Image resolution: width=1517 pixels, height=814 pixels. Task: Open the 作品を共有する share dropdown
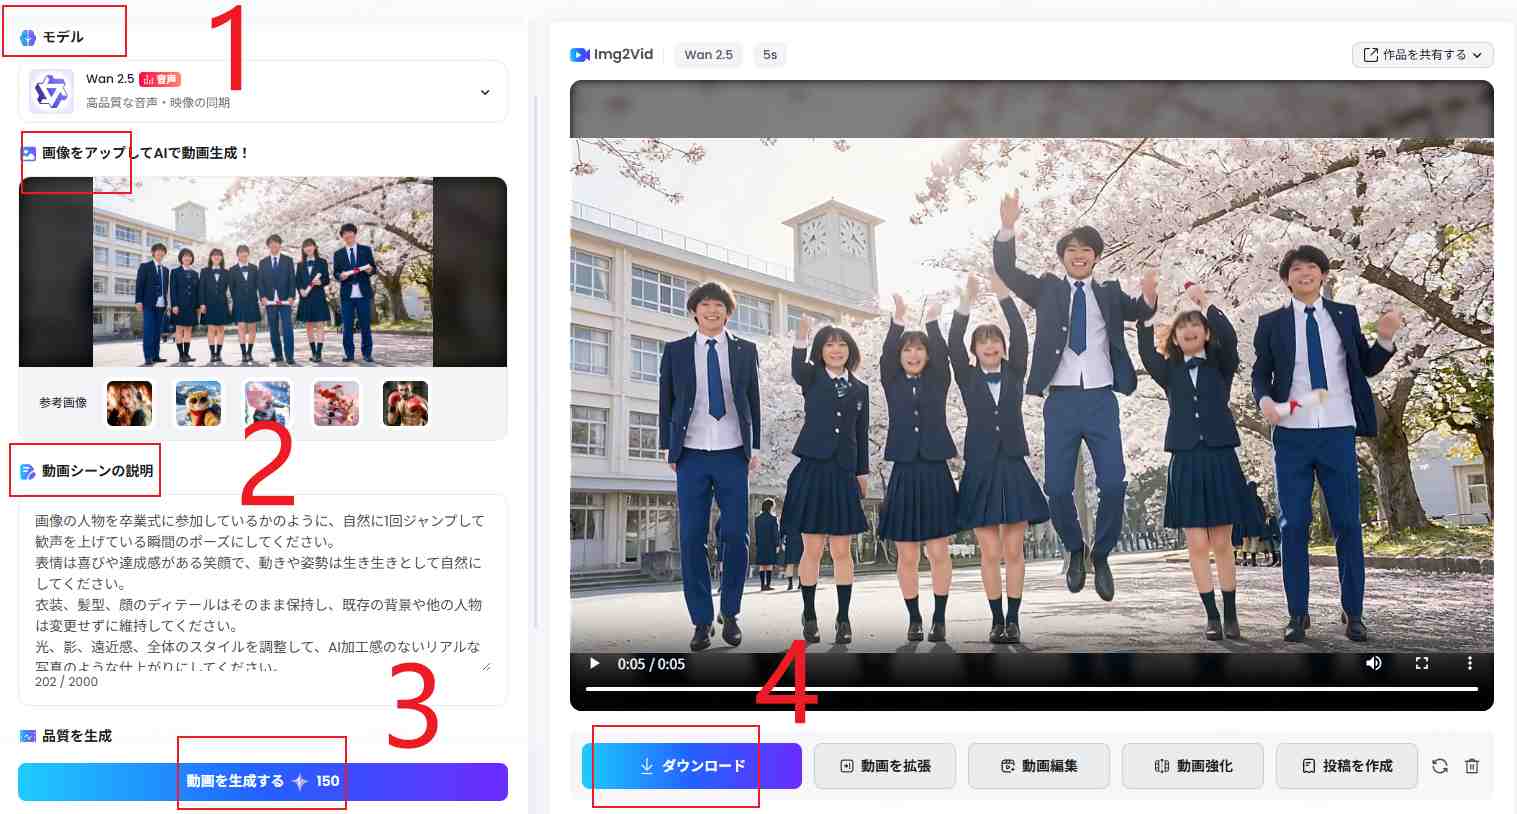(1421, 55)
